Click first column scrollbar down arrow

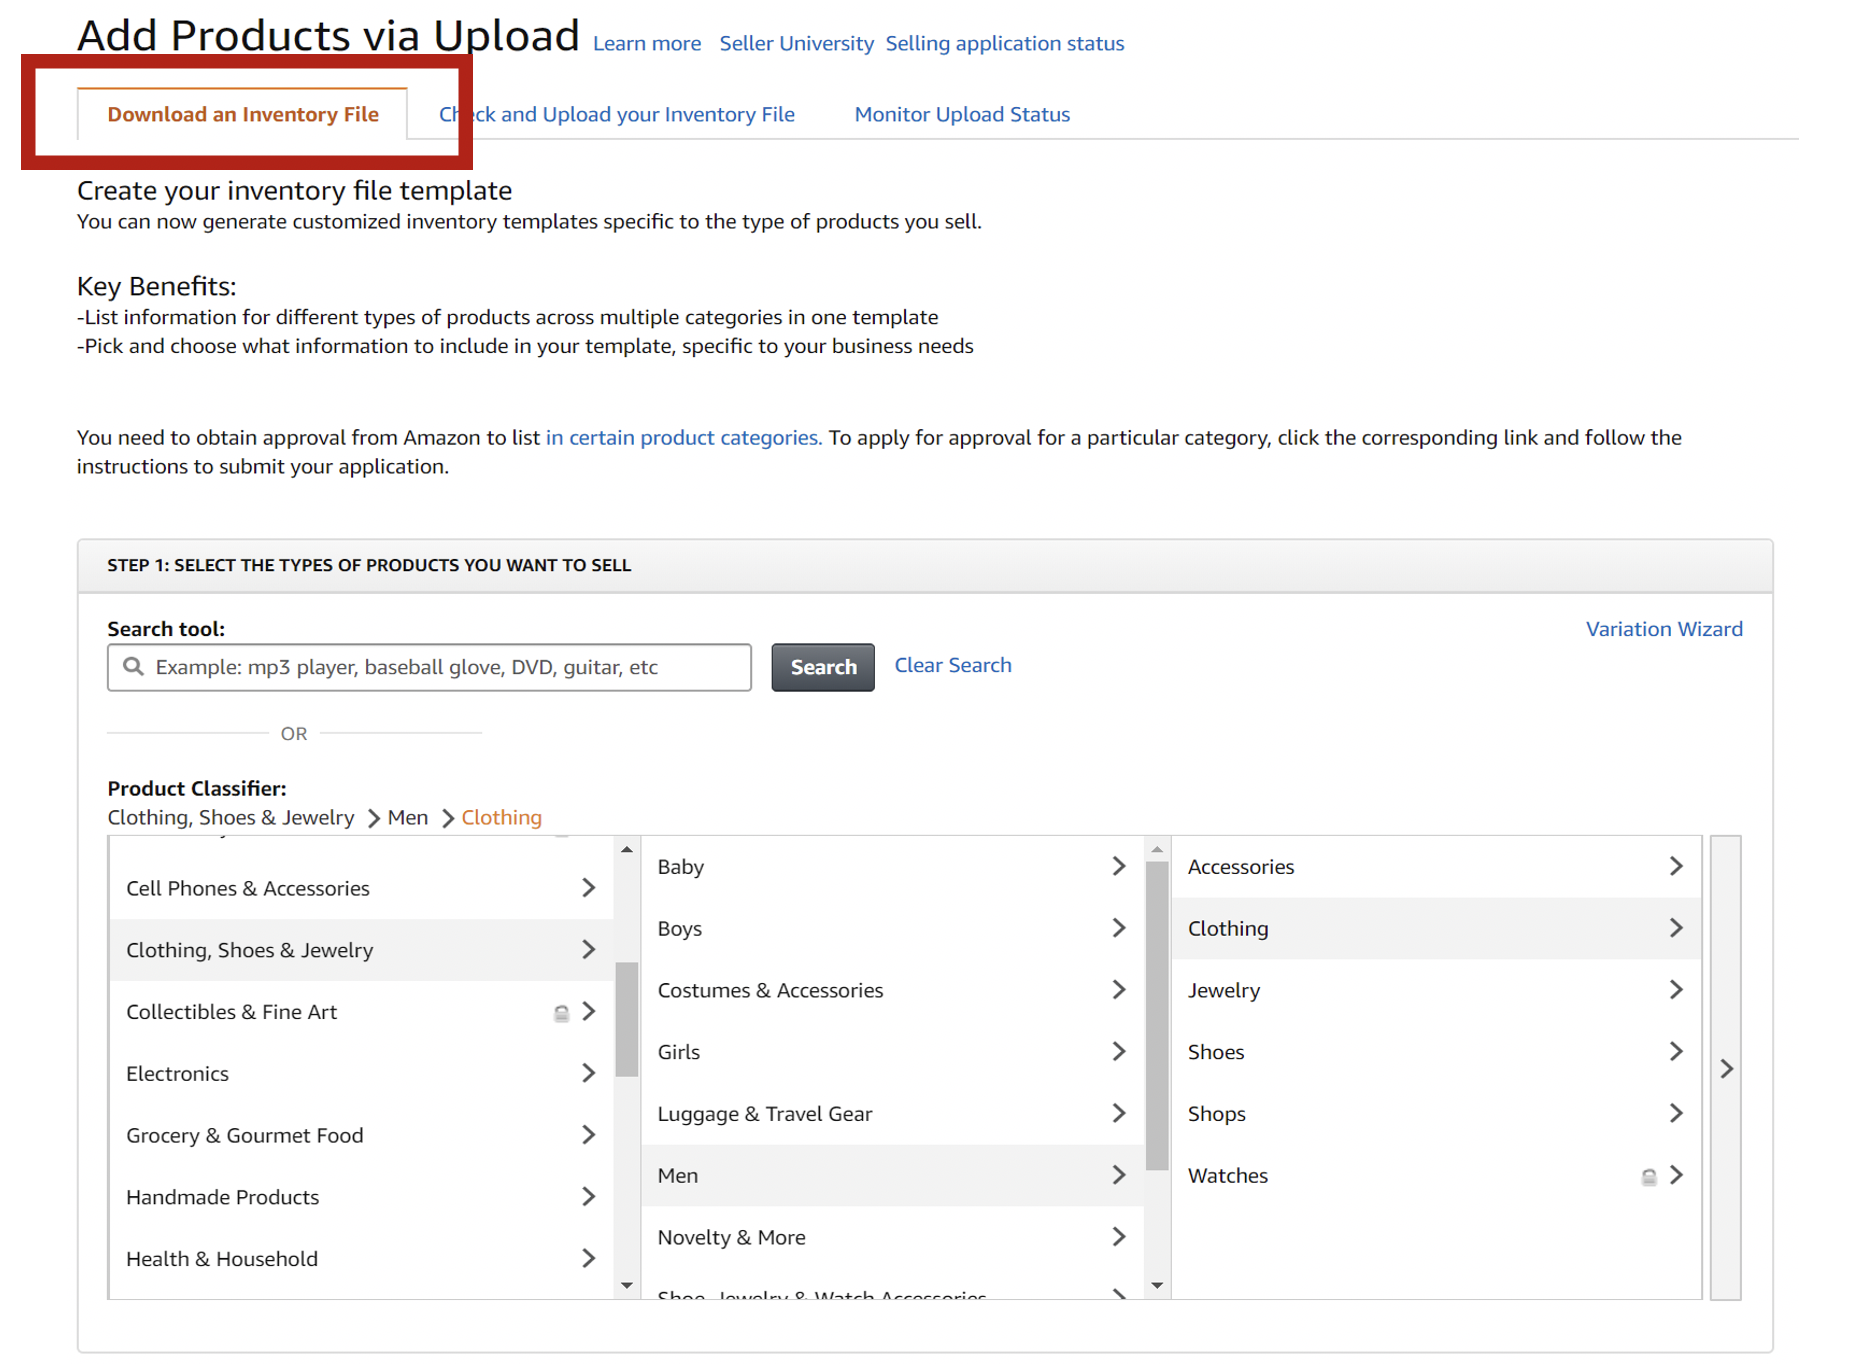[627, 1286]
